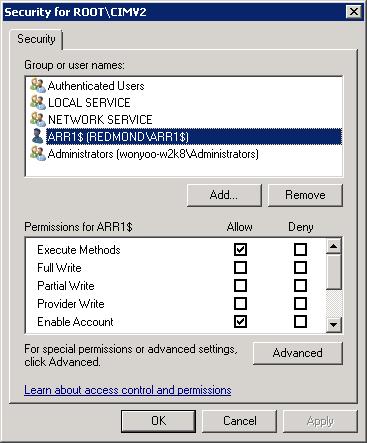Click the Provider Write permission label
367x443 pixels.
point(71,304)
